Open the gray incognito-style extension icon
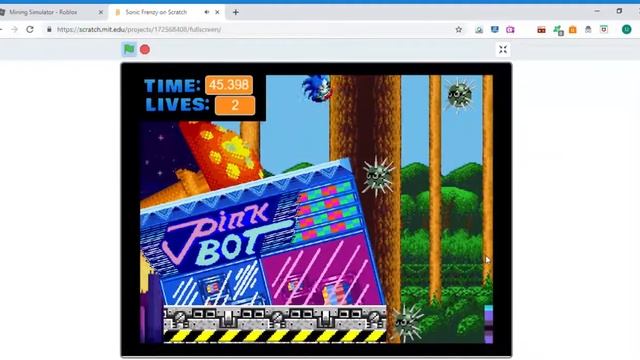The width and height of the screenshot is (640, 360). (588, 29)
